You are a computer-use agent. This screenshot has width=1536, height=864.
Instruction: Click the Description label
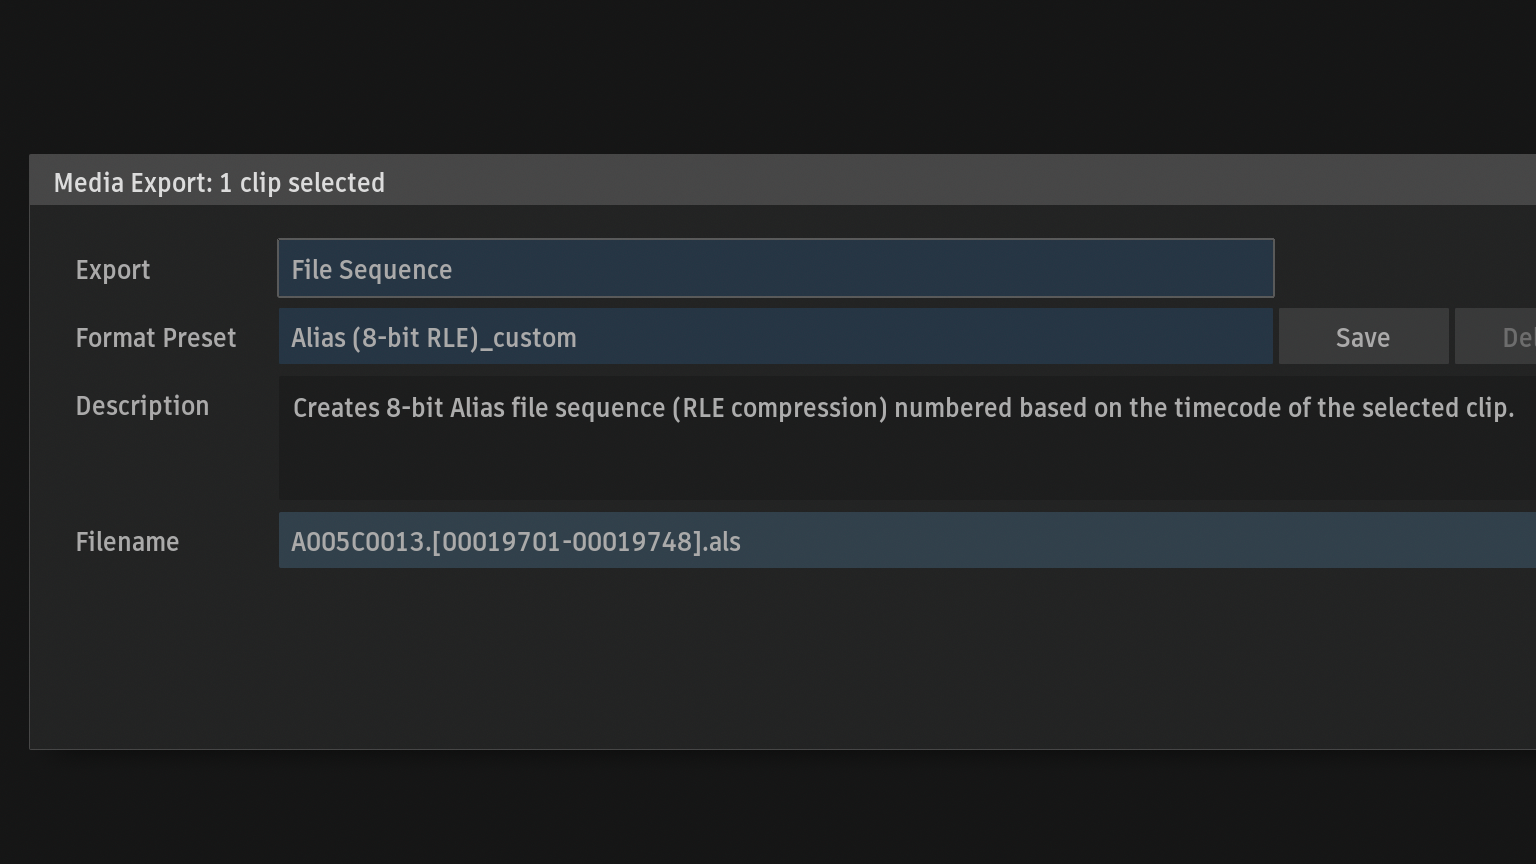pos(142,406)
